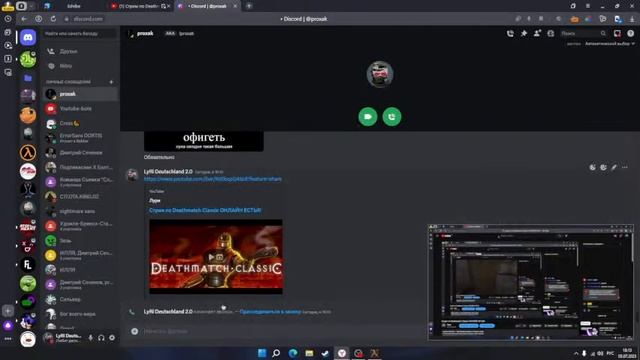Open pinned messages pin icon
The width and height of the screenshot is (640, 360).
tap(524, 33)
